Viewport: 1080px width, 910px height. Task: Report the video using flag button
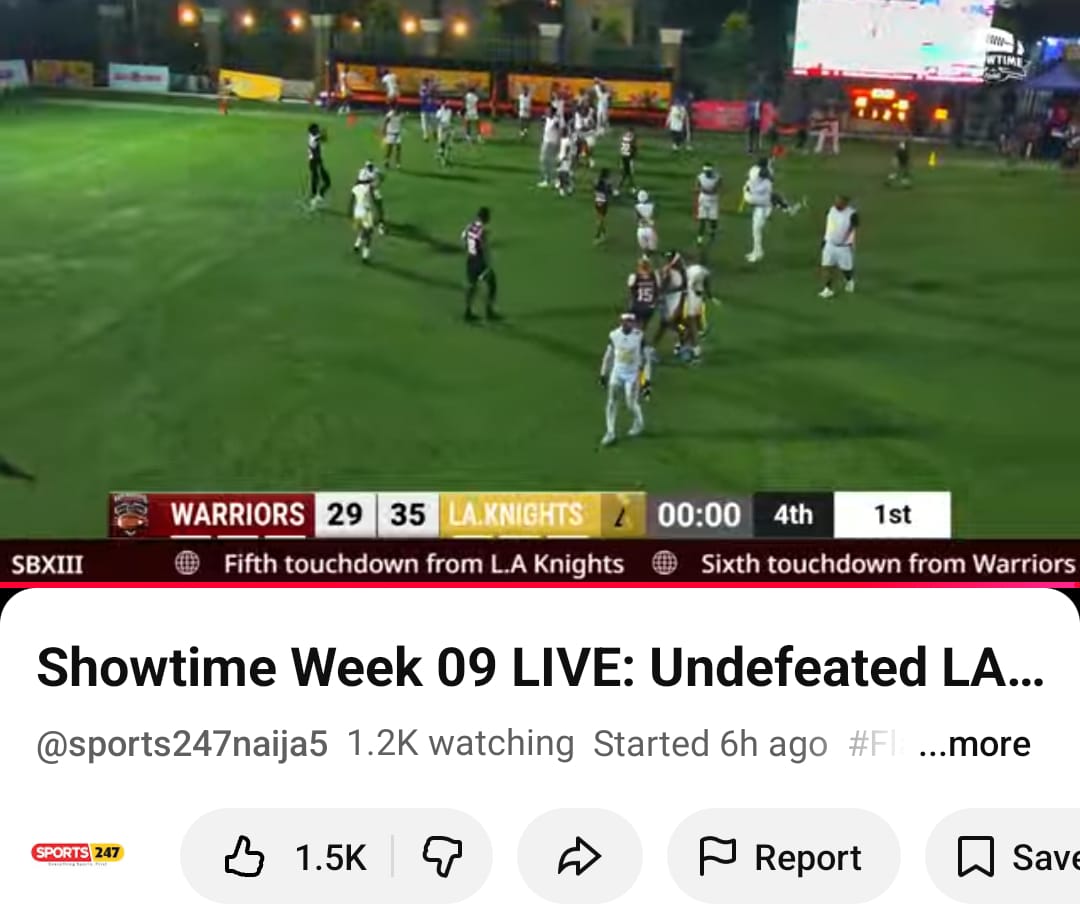pyautogui.click(x=783, y=856)
